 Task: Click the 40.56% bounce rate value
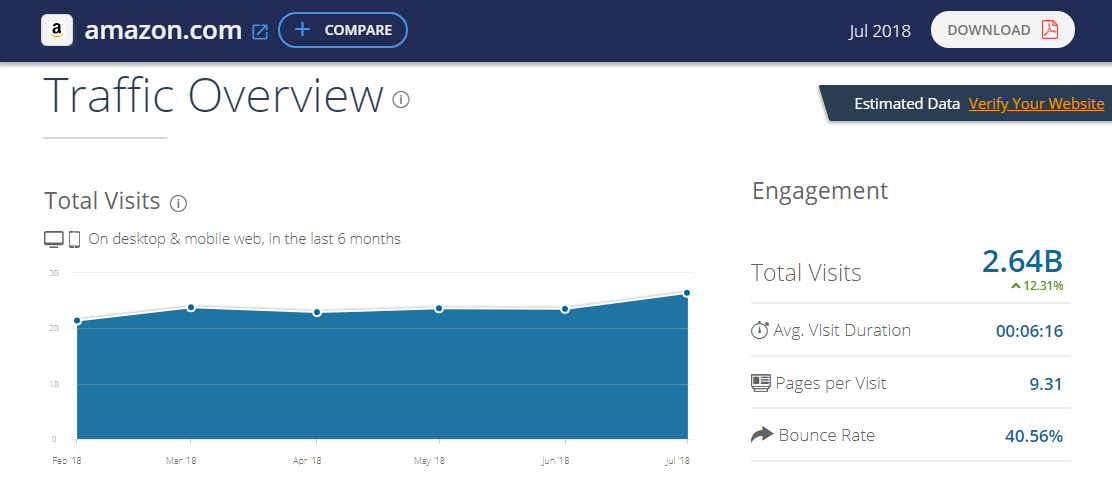(x=1034, y=436)
